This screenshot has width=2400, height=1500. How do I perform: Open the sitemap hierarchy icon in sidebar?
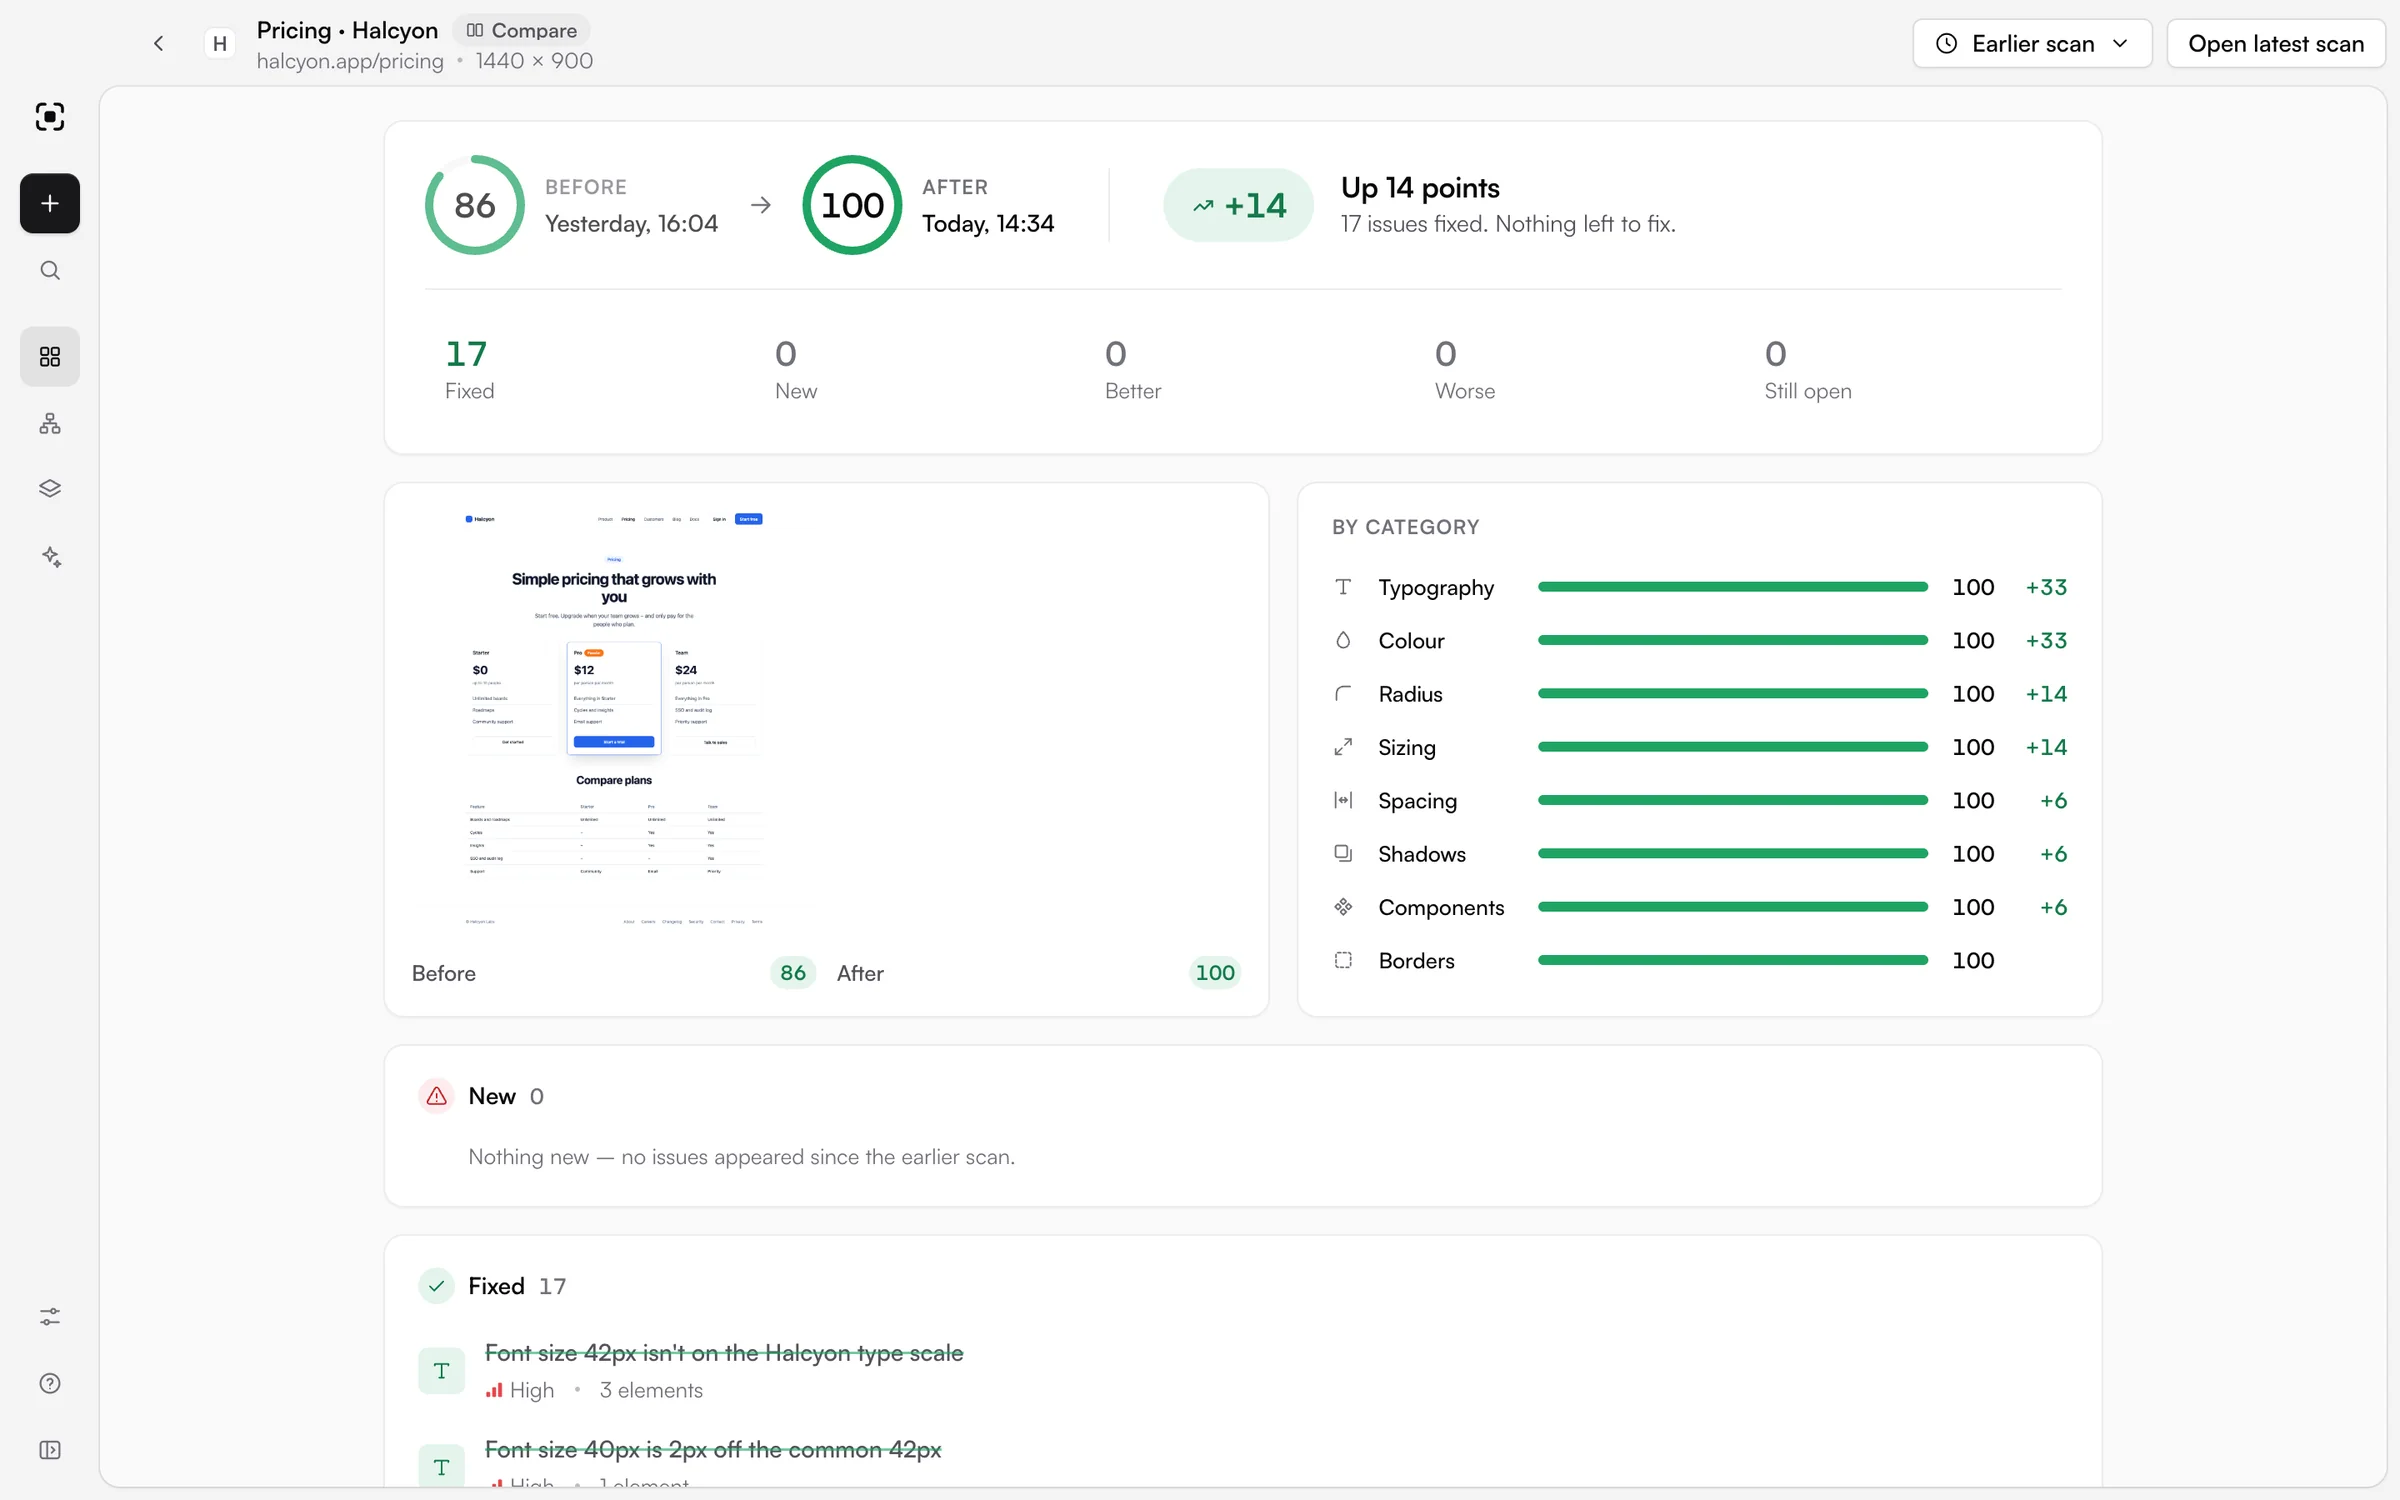[x=50, y=424]
